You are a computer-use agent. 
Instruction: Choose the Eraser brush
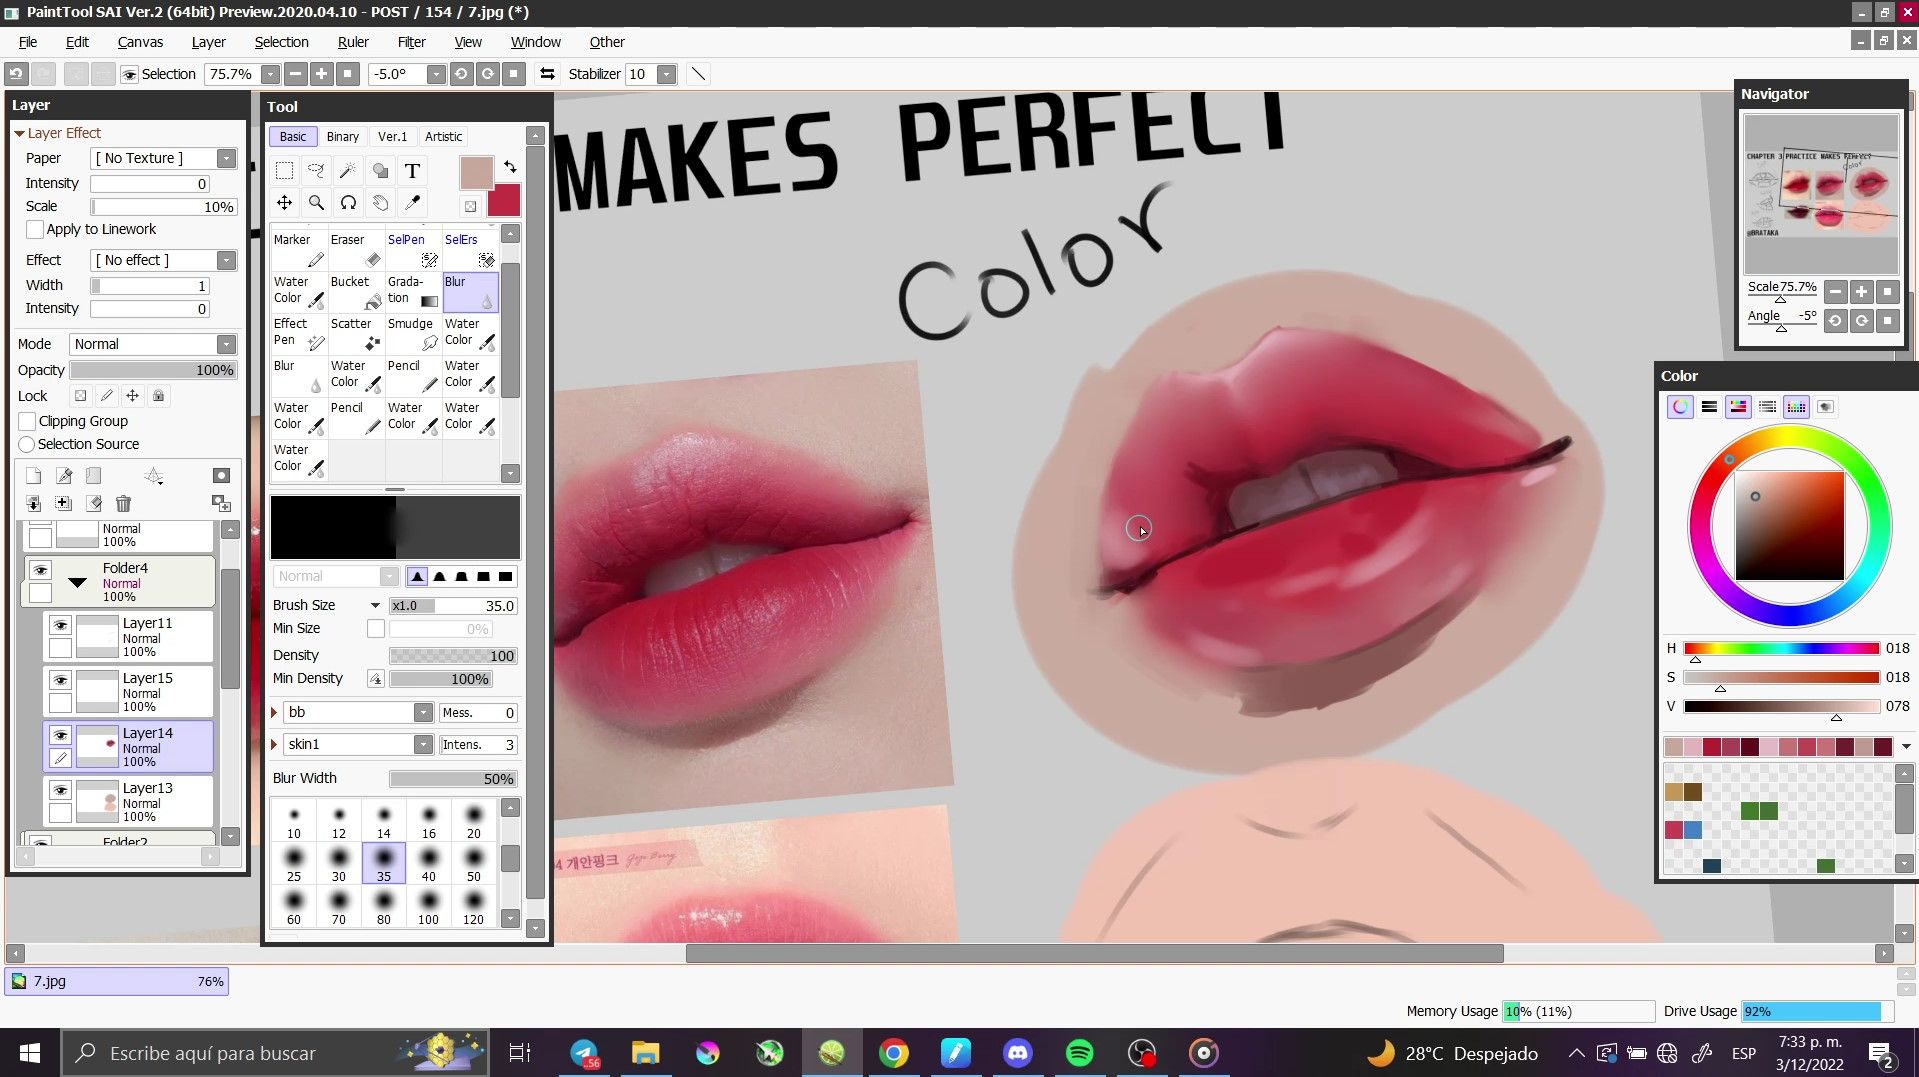pos(355,249)
